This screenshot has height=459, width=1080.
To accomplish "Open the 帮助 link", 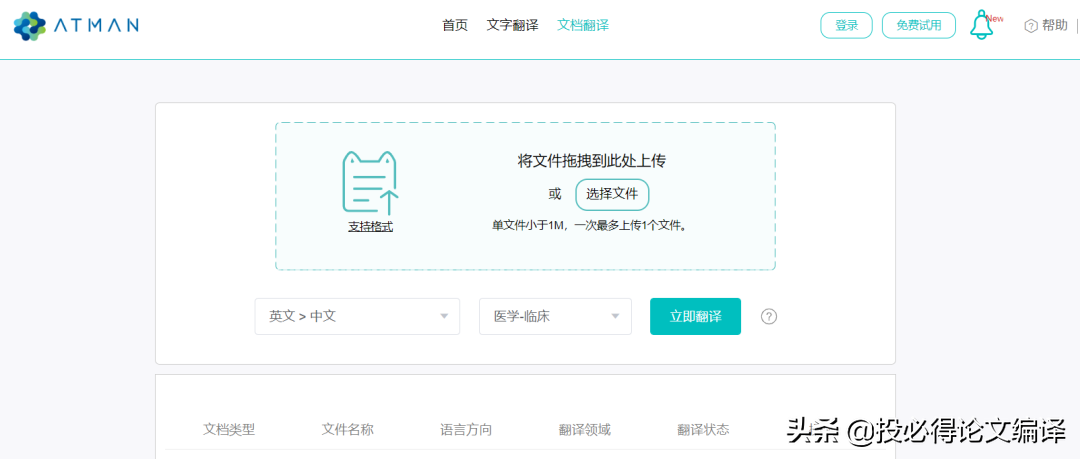I will [1055, 26].
